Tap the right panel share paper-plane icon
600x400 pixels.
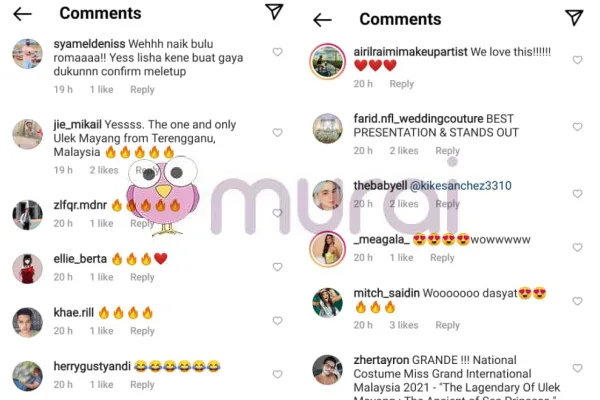click(x=574, y=18)
